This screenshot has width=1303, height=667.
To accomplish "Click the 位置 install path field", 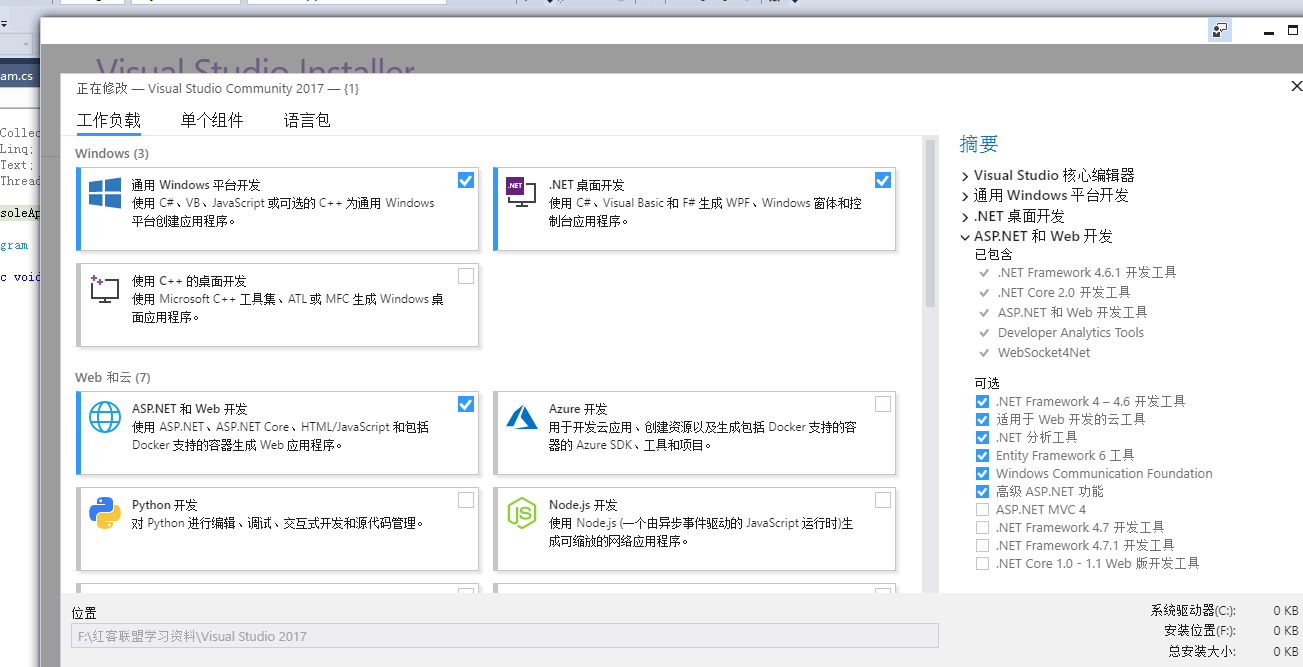I will tap(505, 636).
